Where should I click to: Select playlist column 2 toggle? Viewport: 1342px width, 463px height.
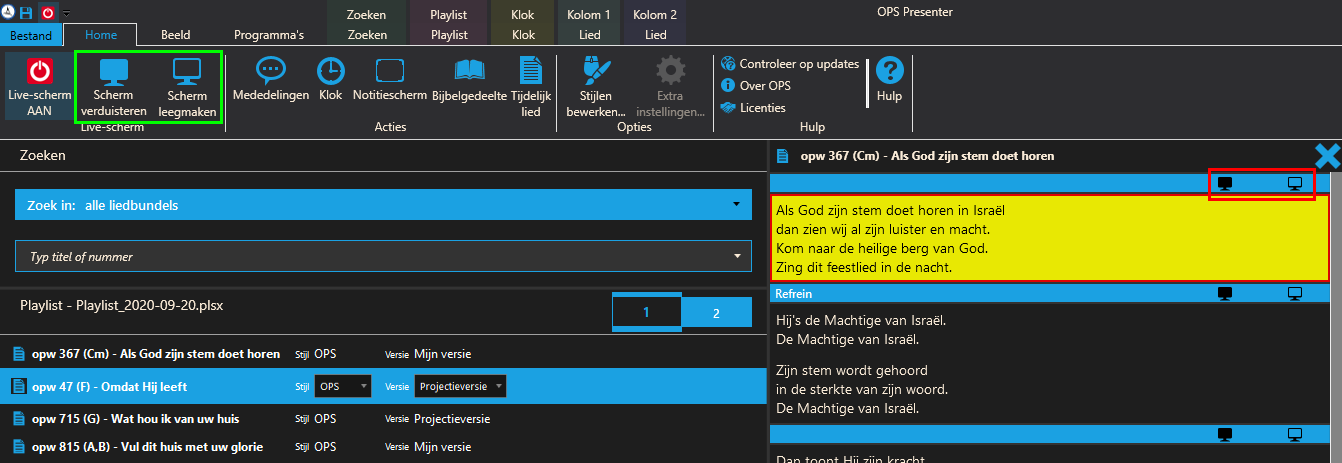pyautogui.click(x=716, y=313)
